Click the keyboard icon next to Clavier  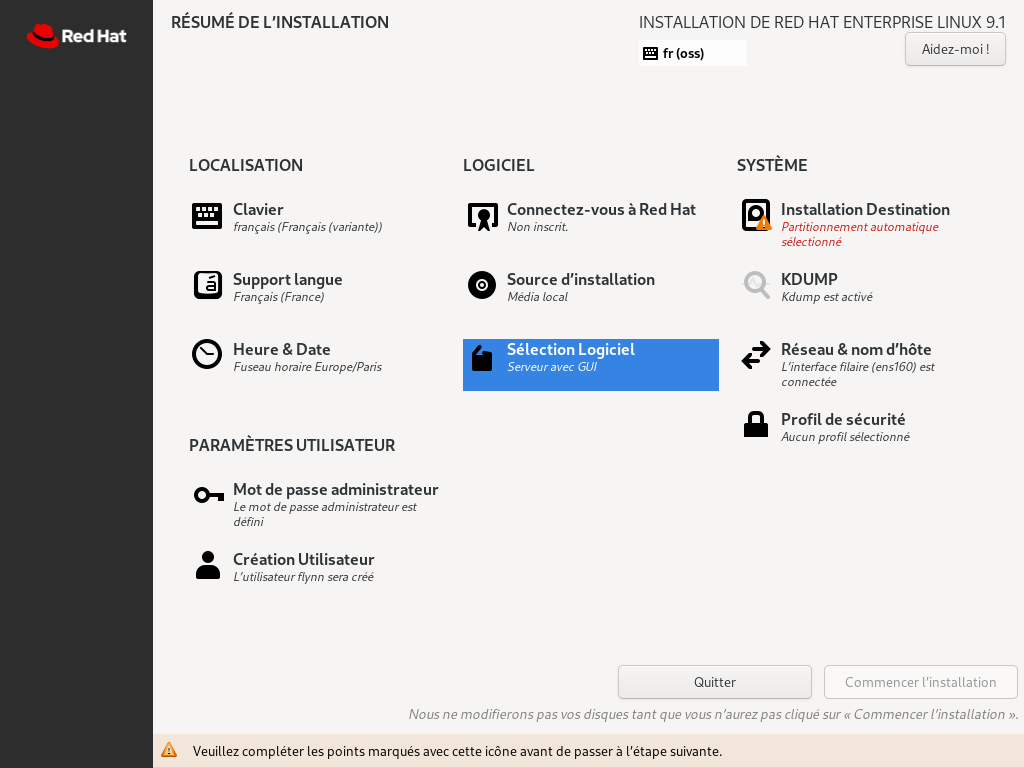207,216
